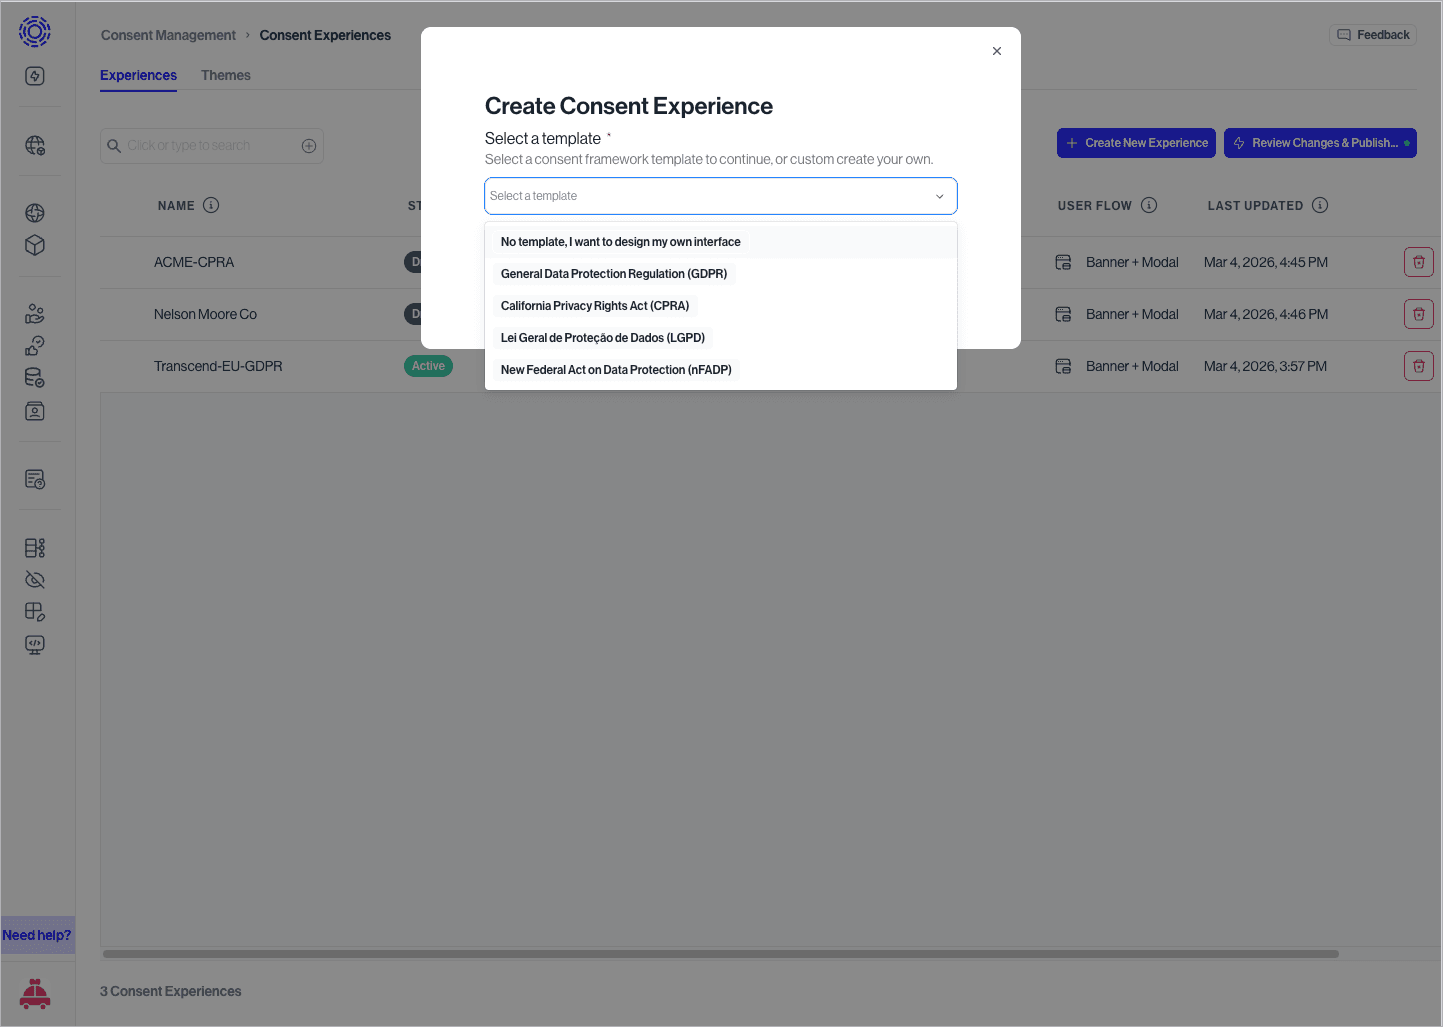Open the developer code icon in sidebar
This screenshot has height=1027, width=1443.
[35, 644]
